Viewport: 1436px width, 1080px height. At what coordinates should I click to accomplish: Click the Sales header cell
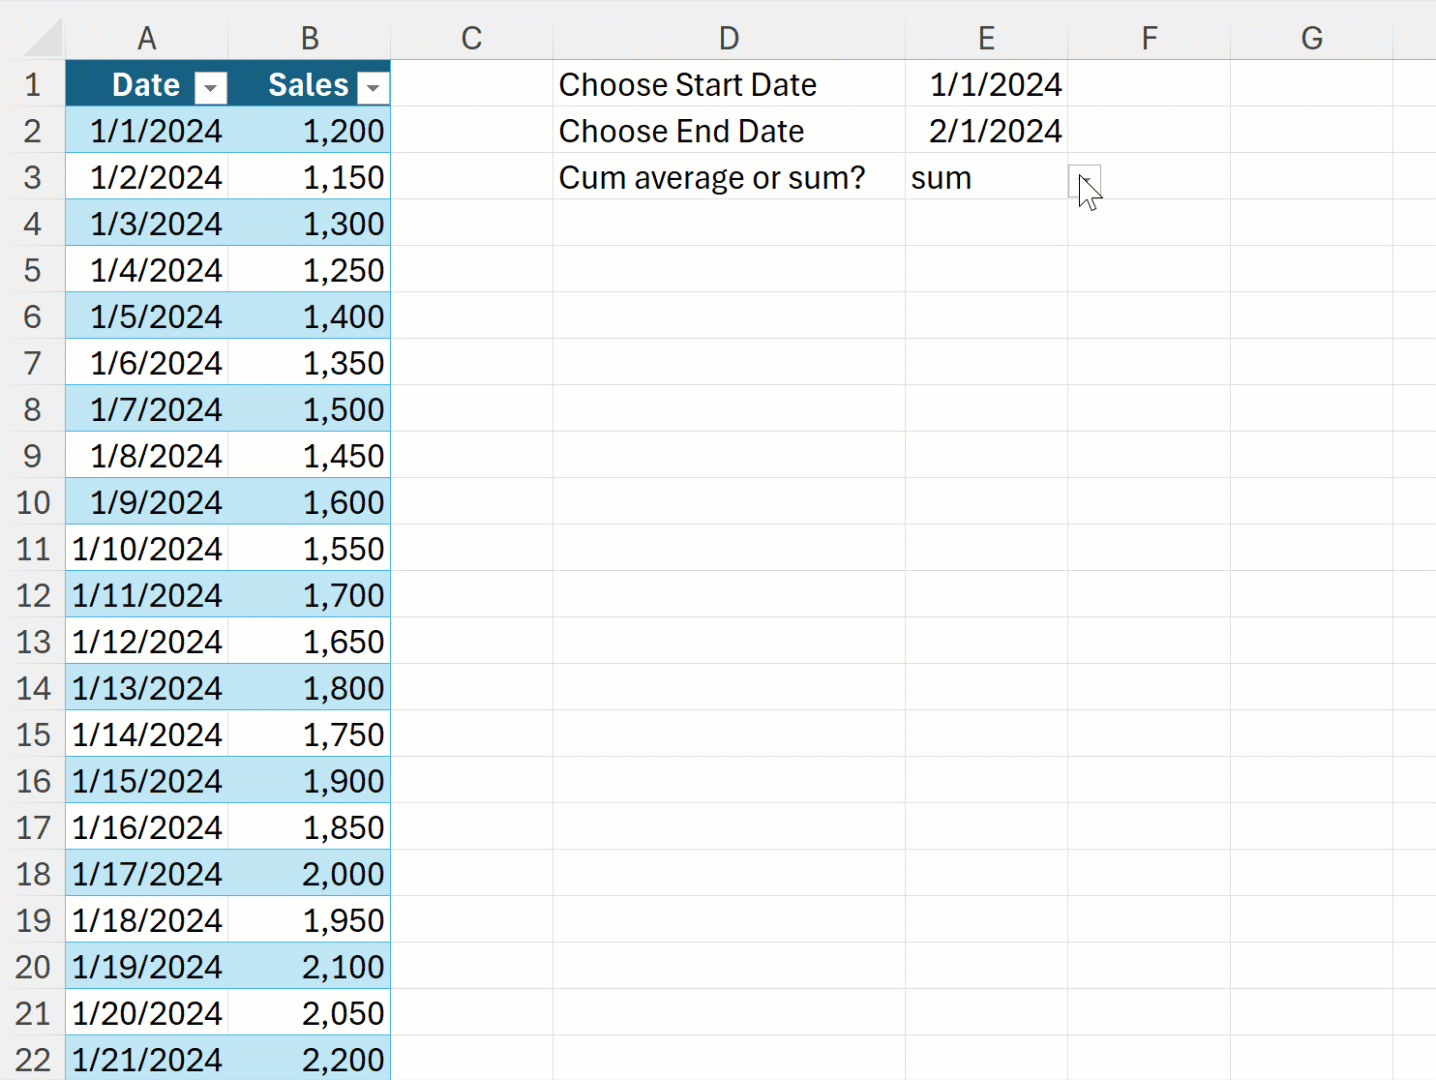click(x=309, y=84)
